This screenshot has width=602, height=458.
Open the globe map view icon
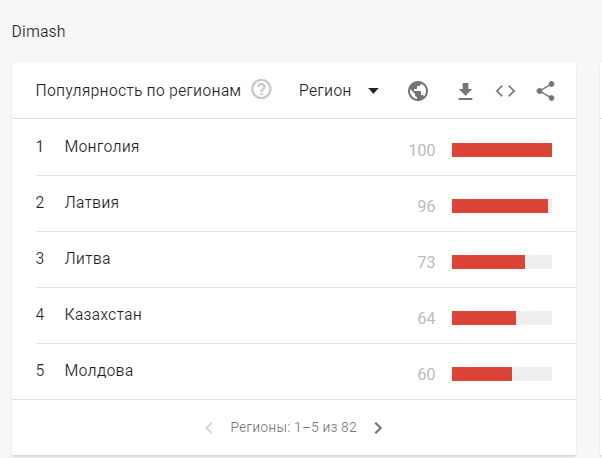[x=418, y=91]
